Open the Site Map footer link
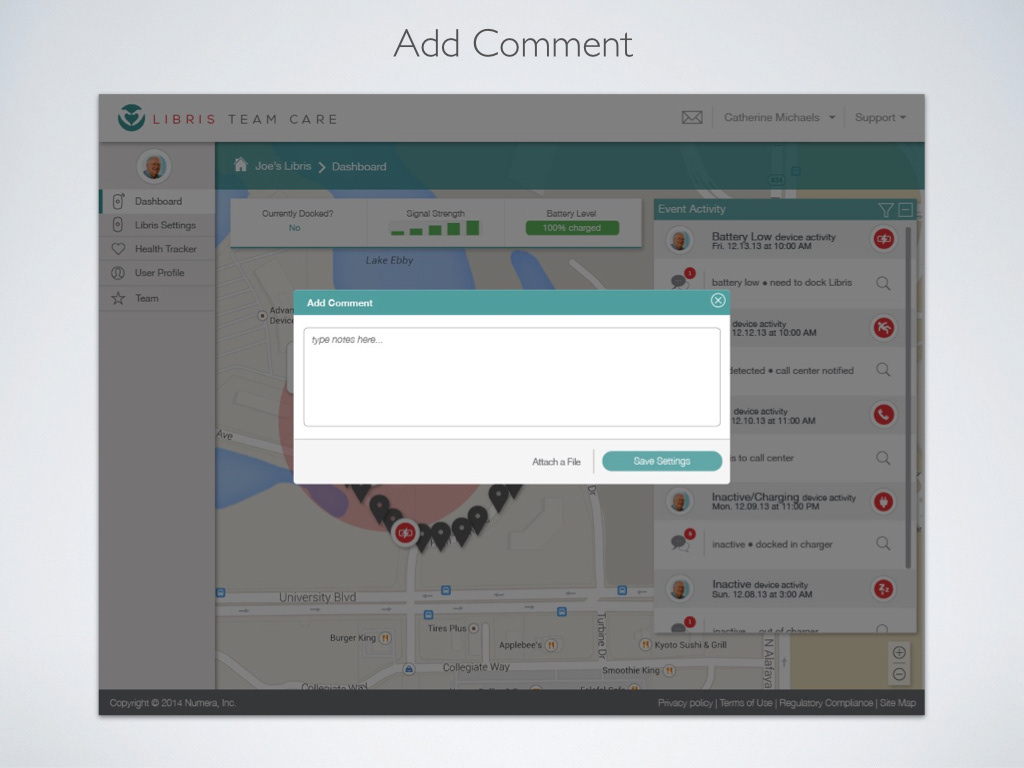 898,703
